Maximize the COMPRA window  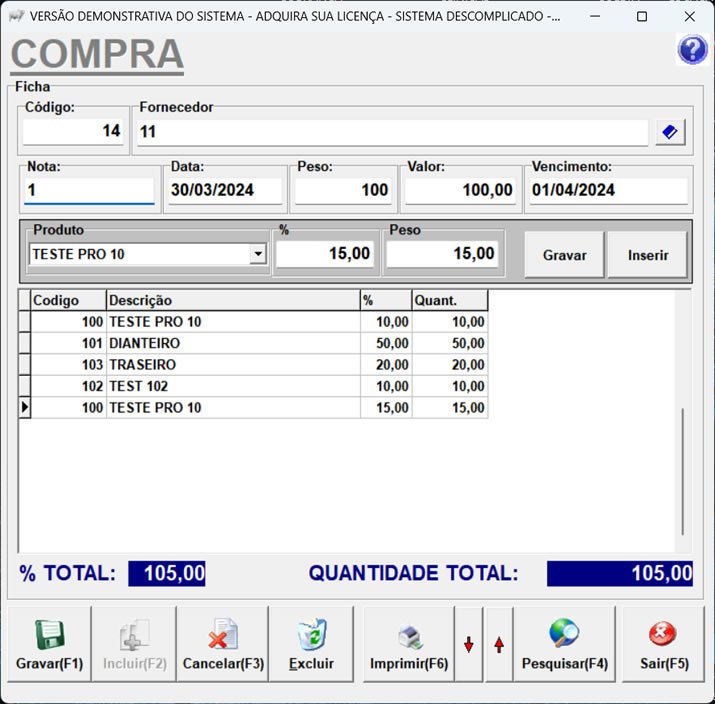[642, 16]
